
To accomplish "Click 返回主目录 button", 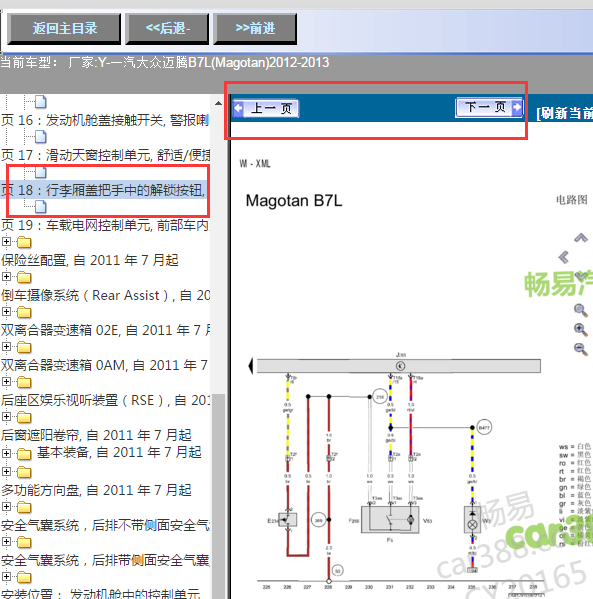I will click(64, 29).
